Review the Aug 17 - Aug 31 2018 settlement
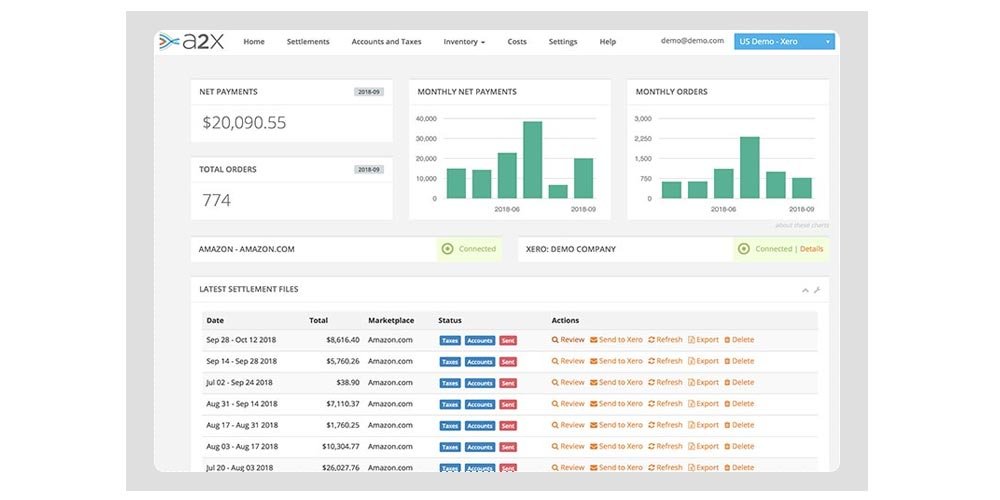Viewport: 1000px width, 500px height. click(568, 425)
